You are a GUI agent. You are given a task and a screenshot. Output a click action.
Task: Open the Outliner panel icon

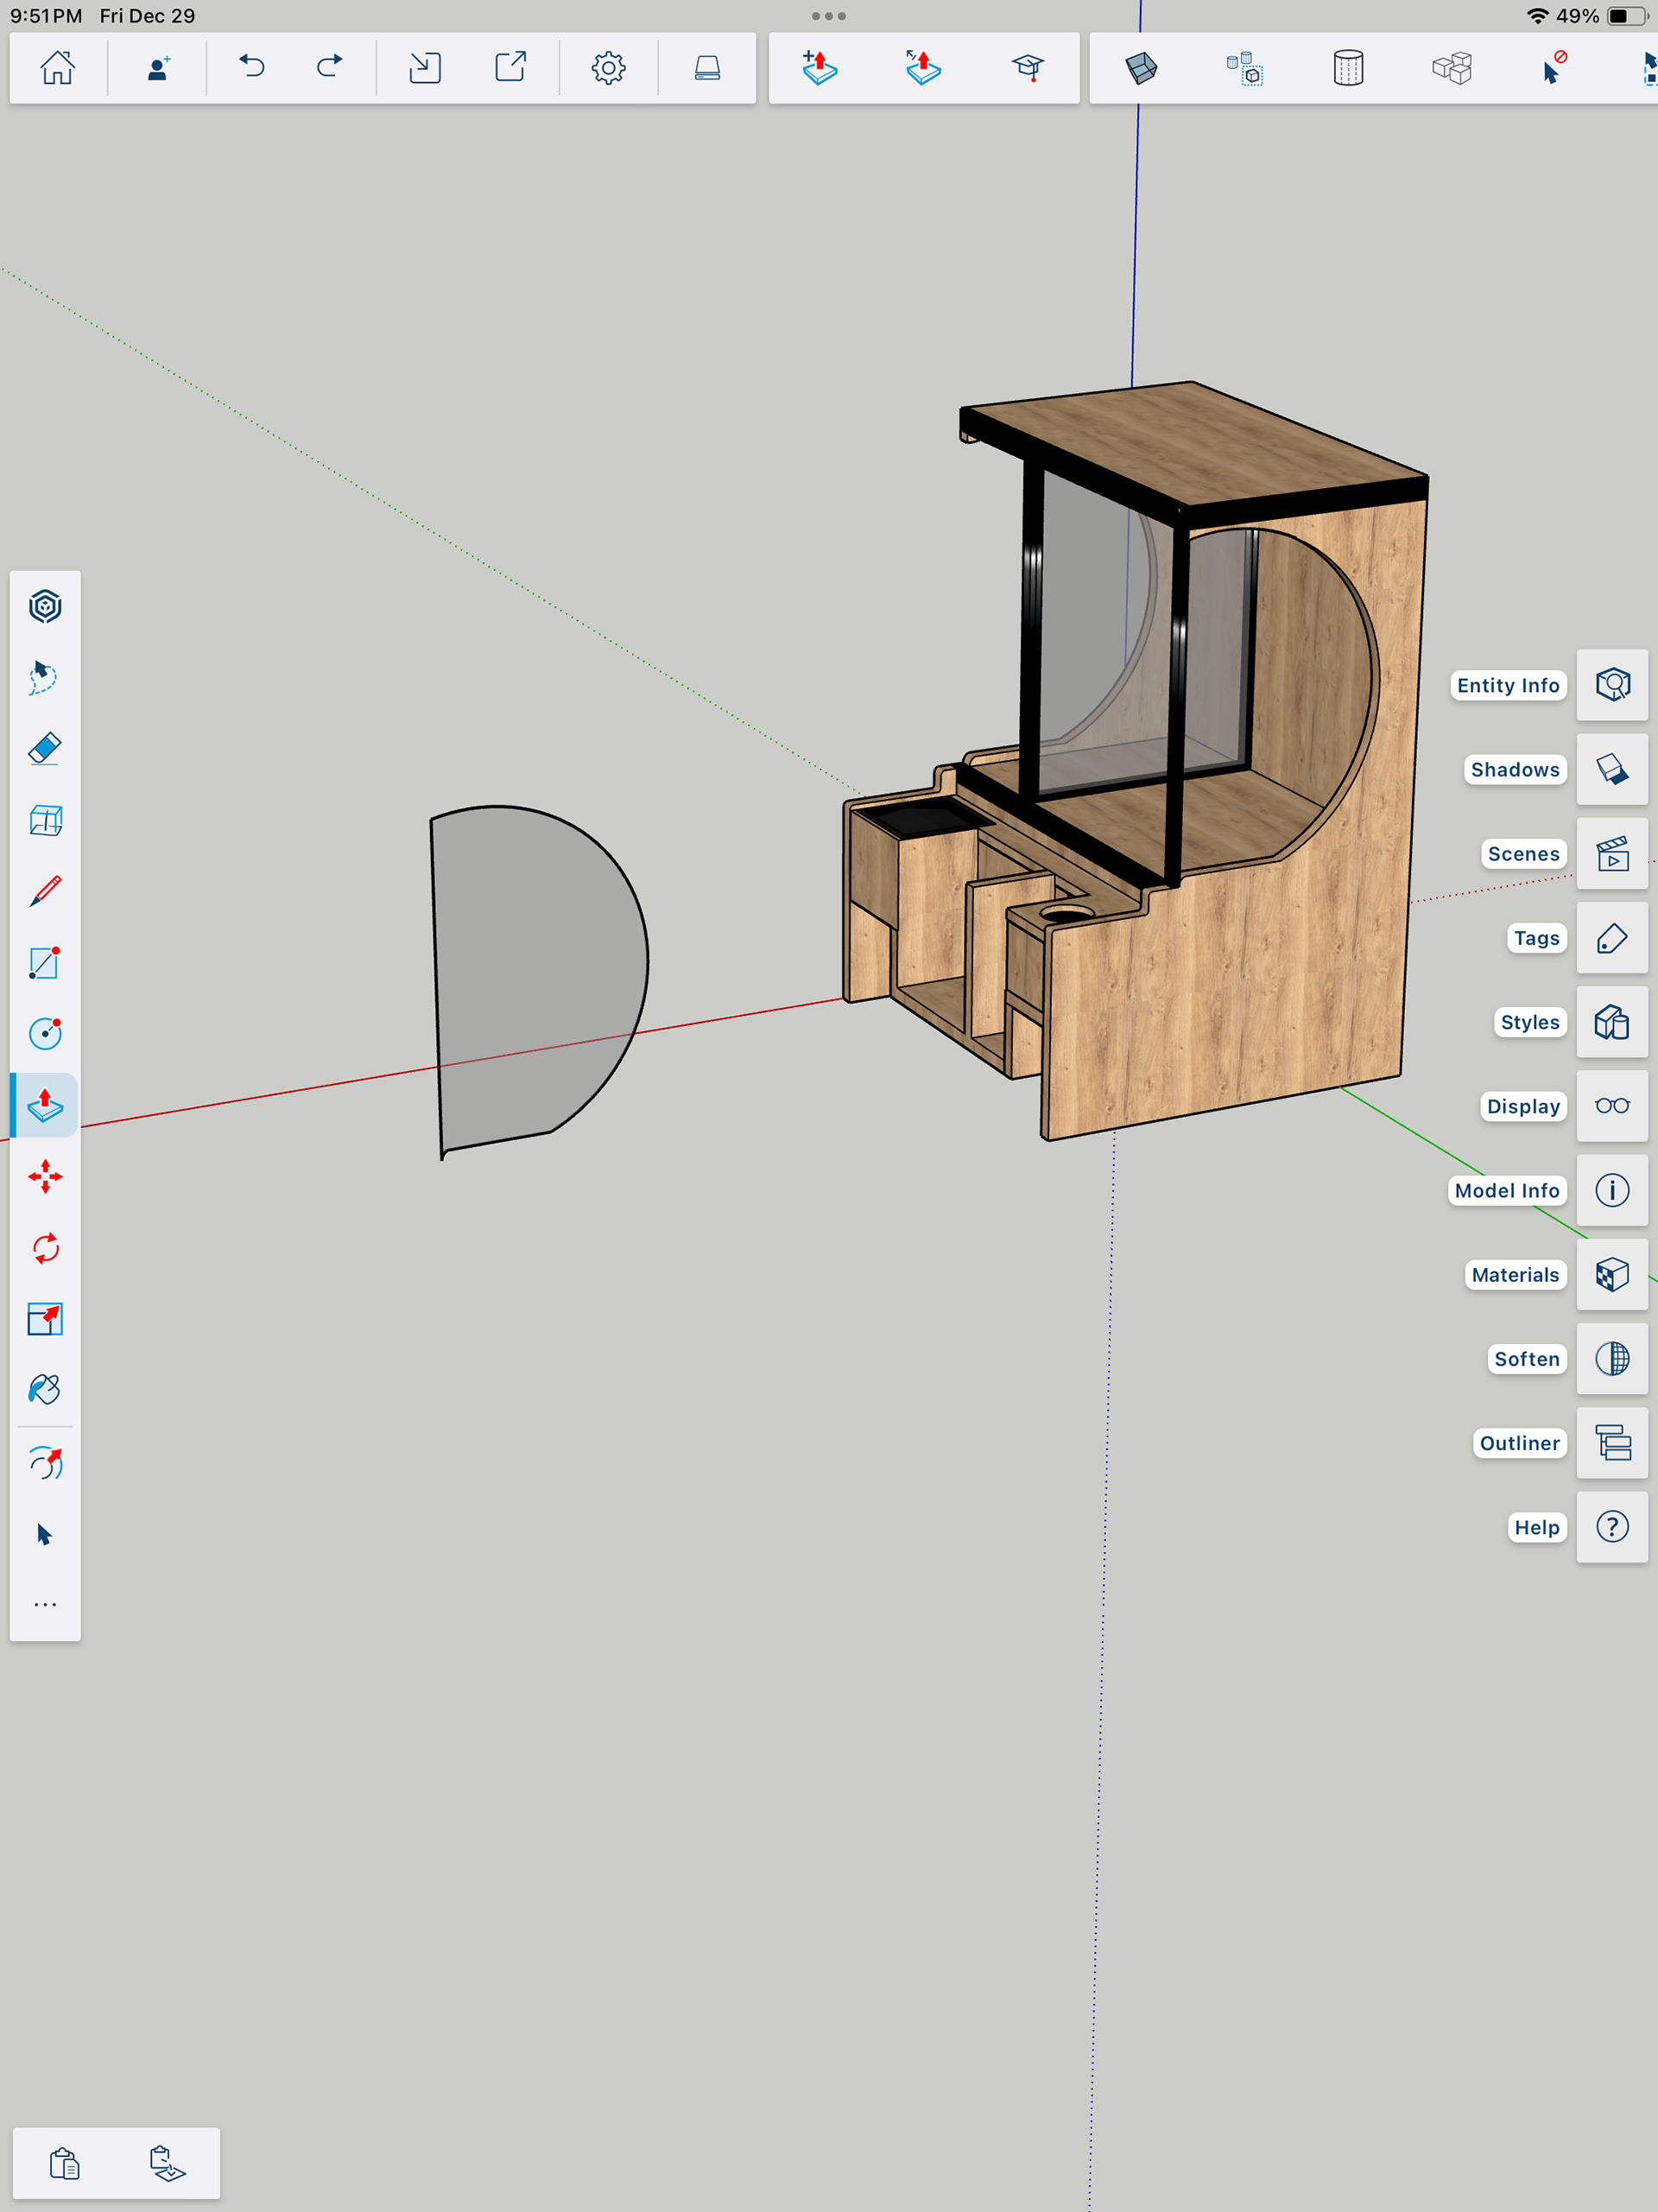click(x=1612, y=1443)
